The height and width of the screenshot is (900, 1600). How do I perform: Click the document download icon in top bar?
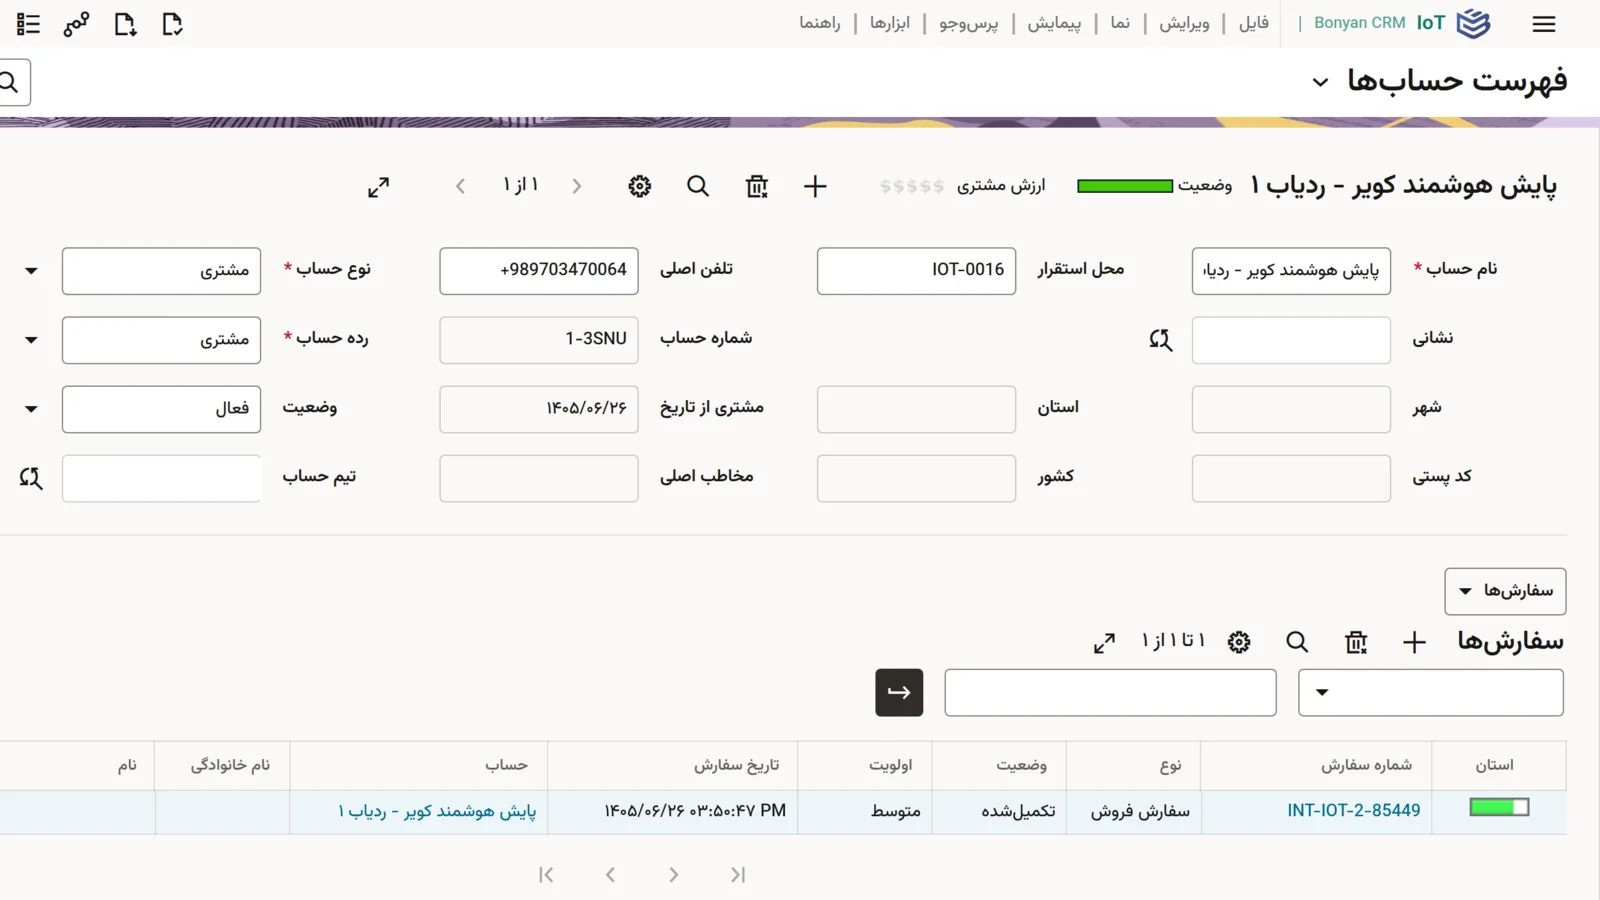click(124, 24)
